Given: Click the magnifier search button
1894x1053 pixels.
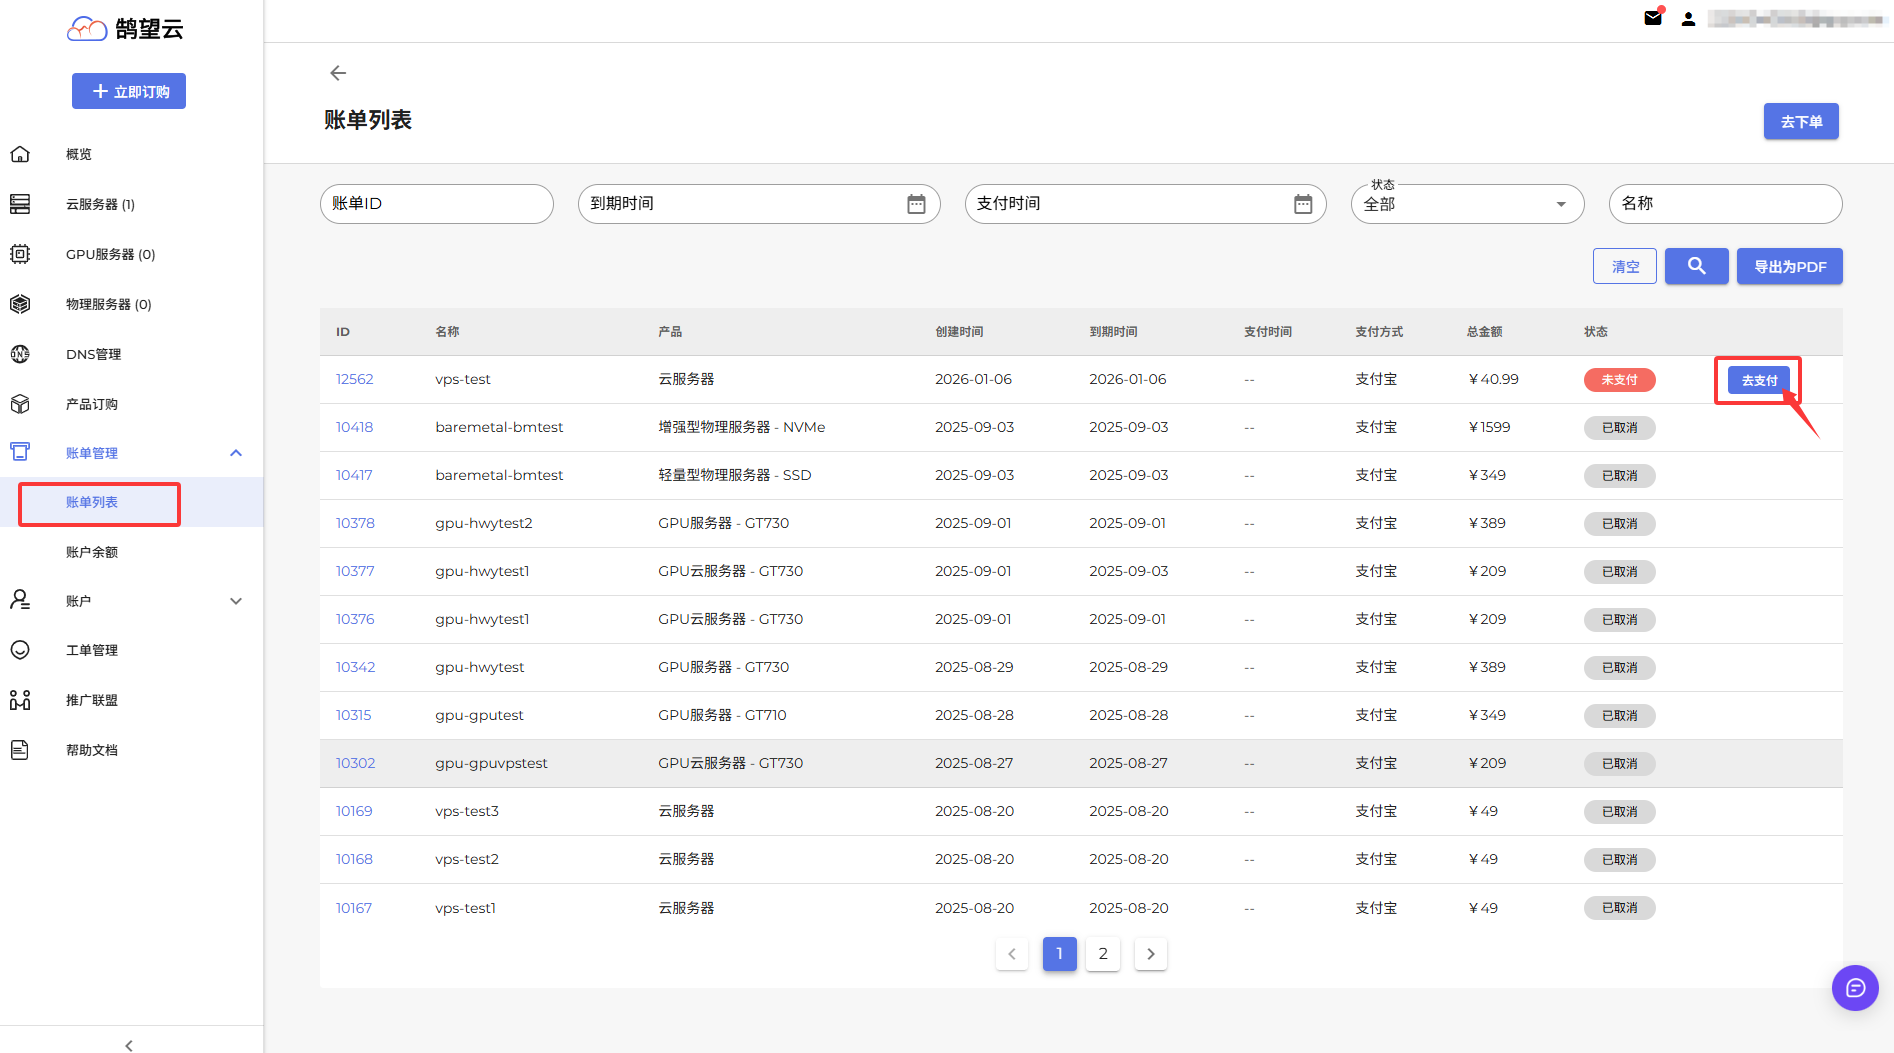Looking at the screenshot, I should click(x=1696, y=266).
